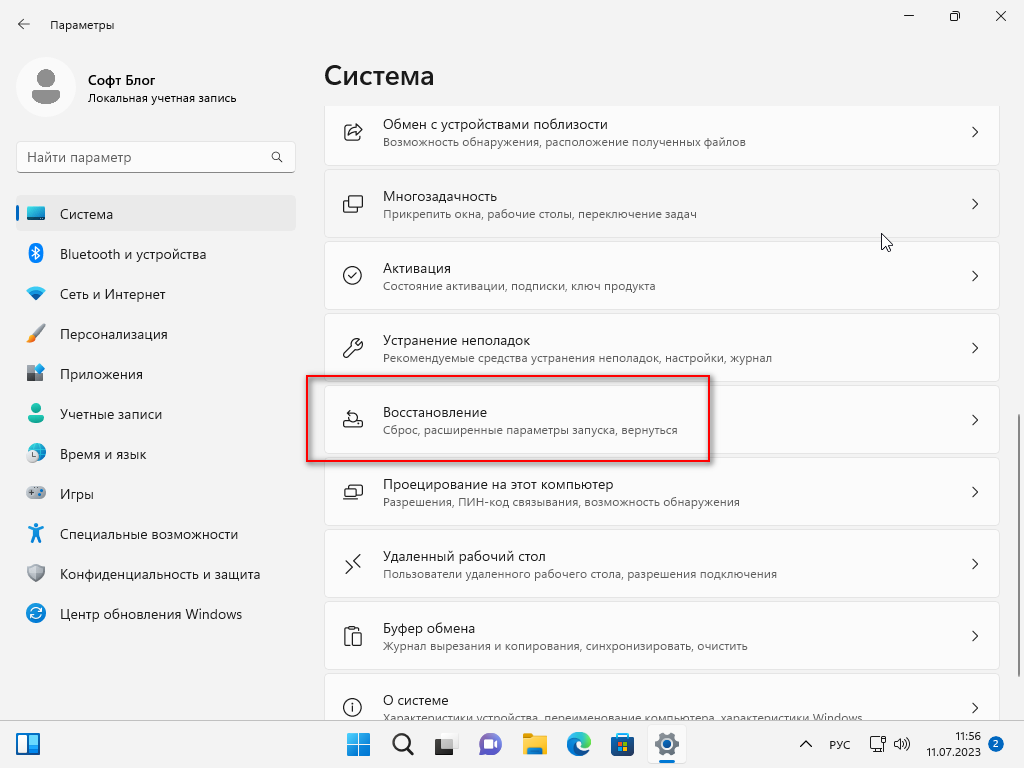
Task: Click the Система monitor icon in sidebar
Action: click(36, 214)
